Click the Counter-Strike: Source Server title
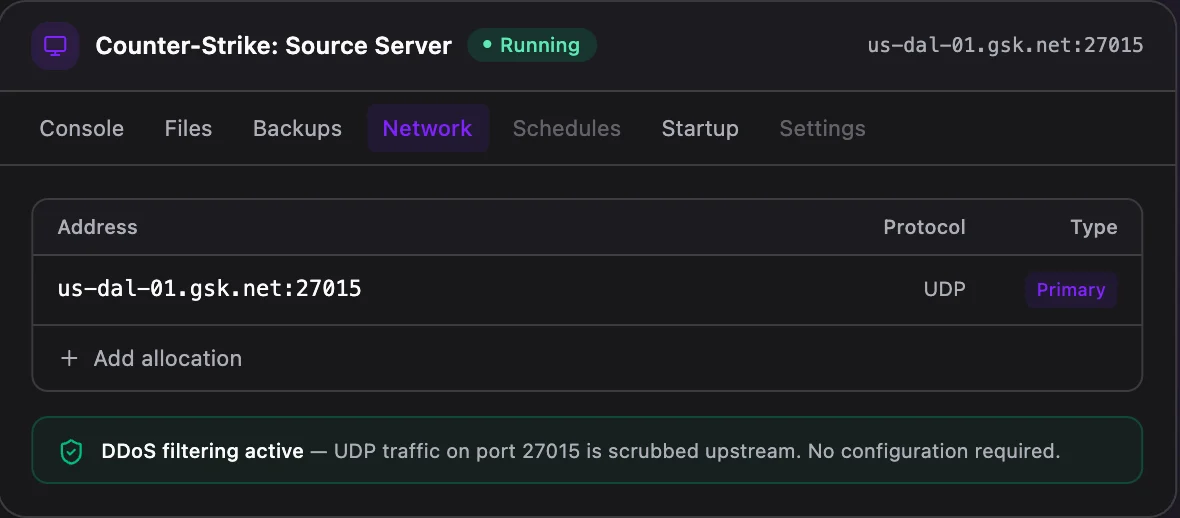This screenshot has width=1180, height=518. point(273,46)
